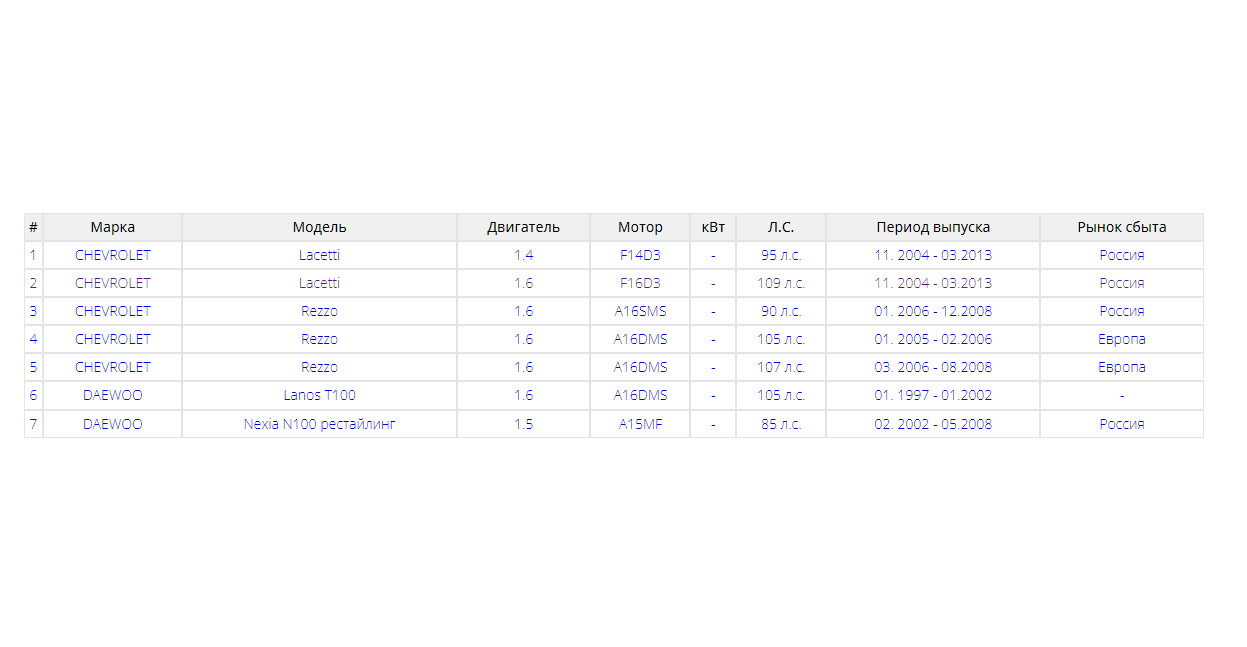Click the Период выпуска column header
1247x647 pixels.
click(x=932, y=227)
